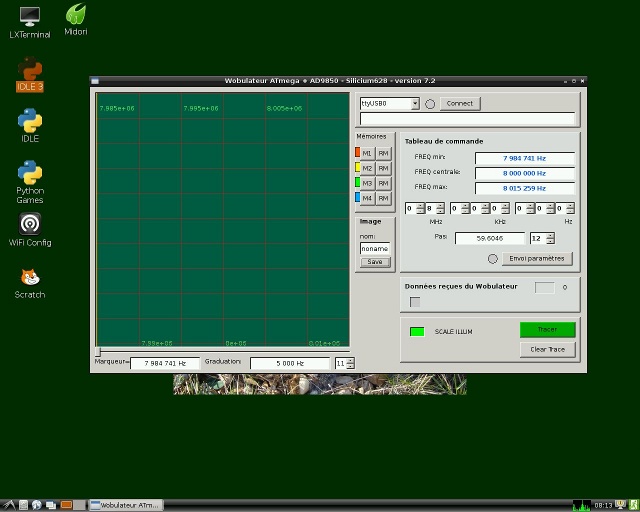Click the RM button beside M2
This screenshot has height=512, width=640.
(x=383, y=168)
